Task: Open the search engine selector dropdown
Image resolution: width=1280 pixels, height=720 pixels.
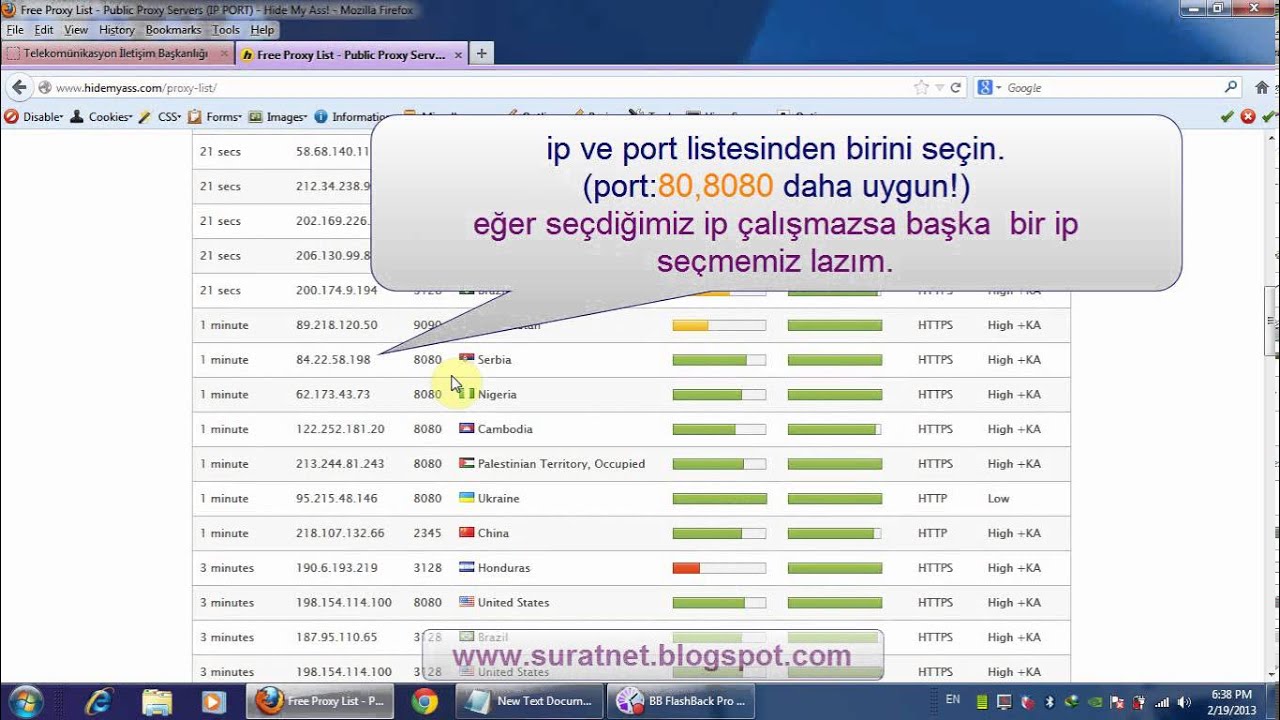Action: [x=987, y=88]
